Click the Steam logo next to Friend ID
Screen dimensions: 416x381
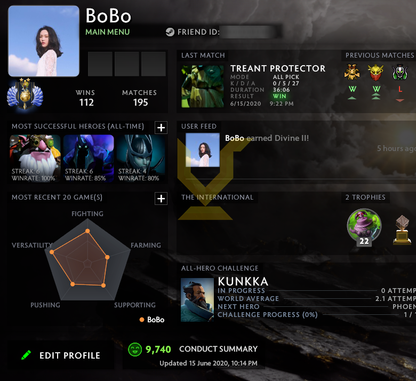click(x=170, y=32)
